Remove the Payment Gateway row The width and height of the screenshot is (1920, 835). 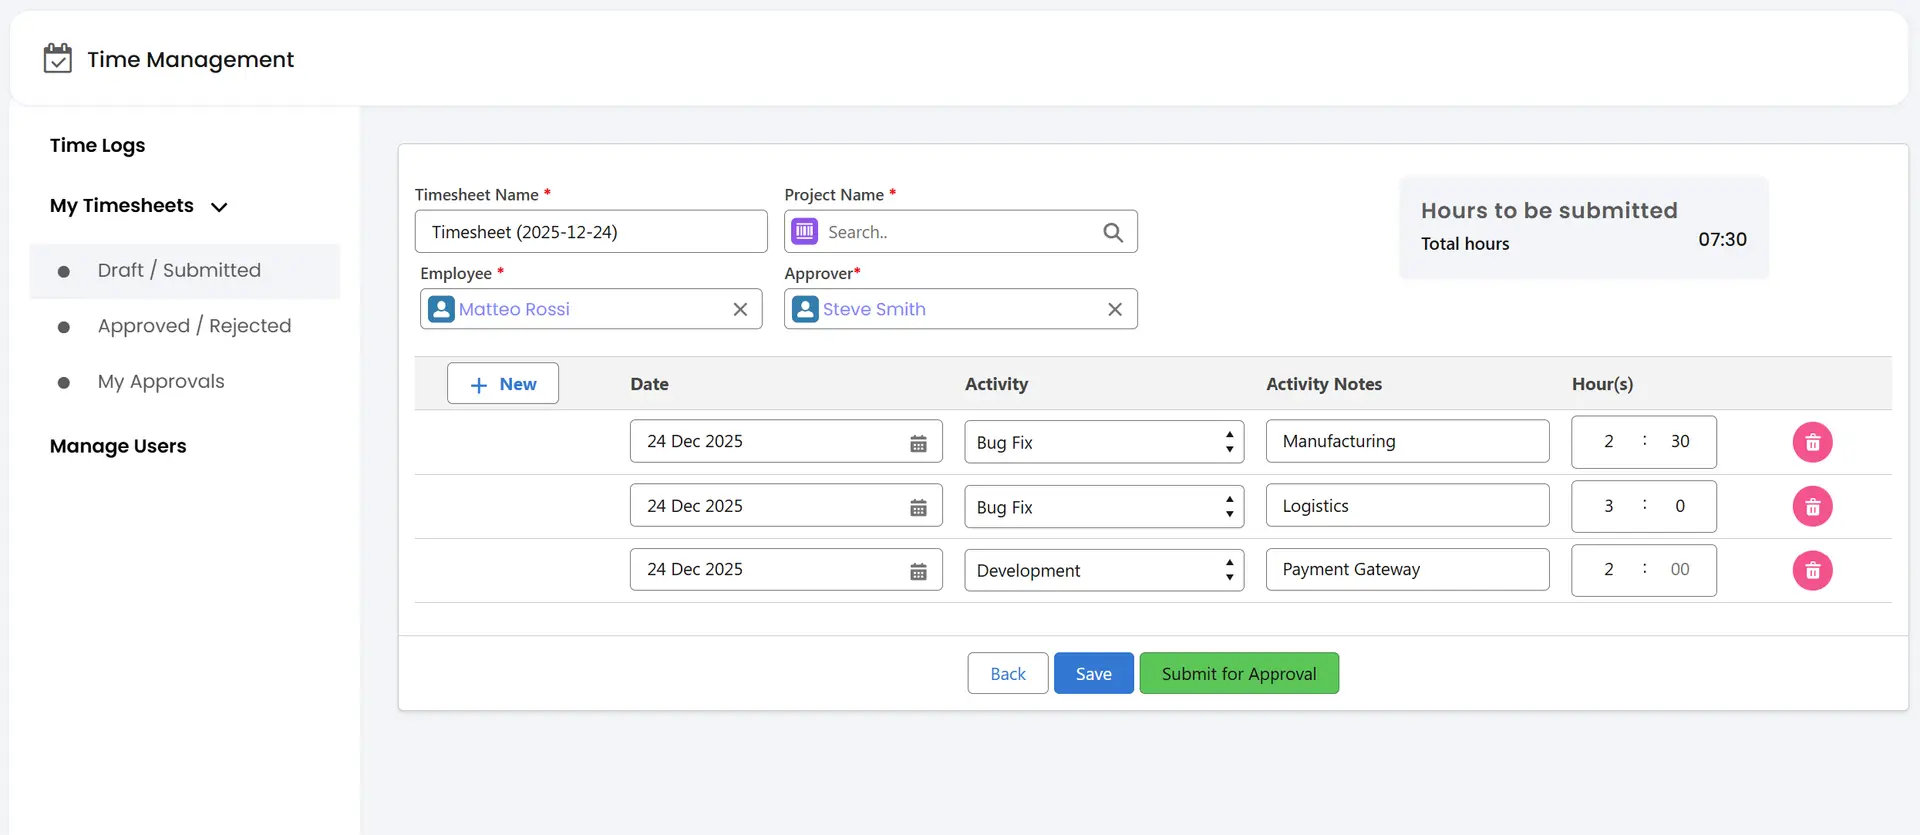tap(1812, 571)
